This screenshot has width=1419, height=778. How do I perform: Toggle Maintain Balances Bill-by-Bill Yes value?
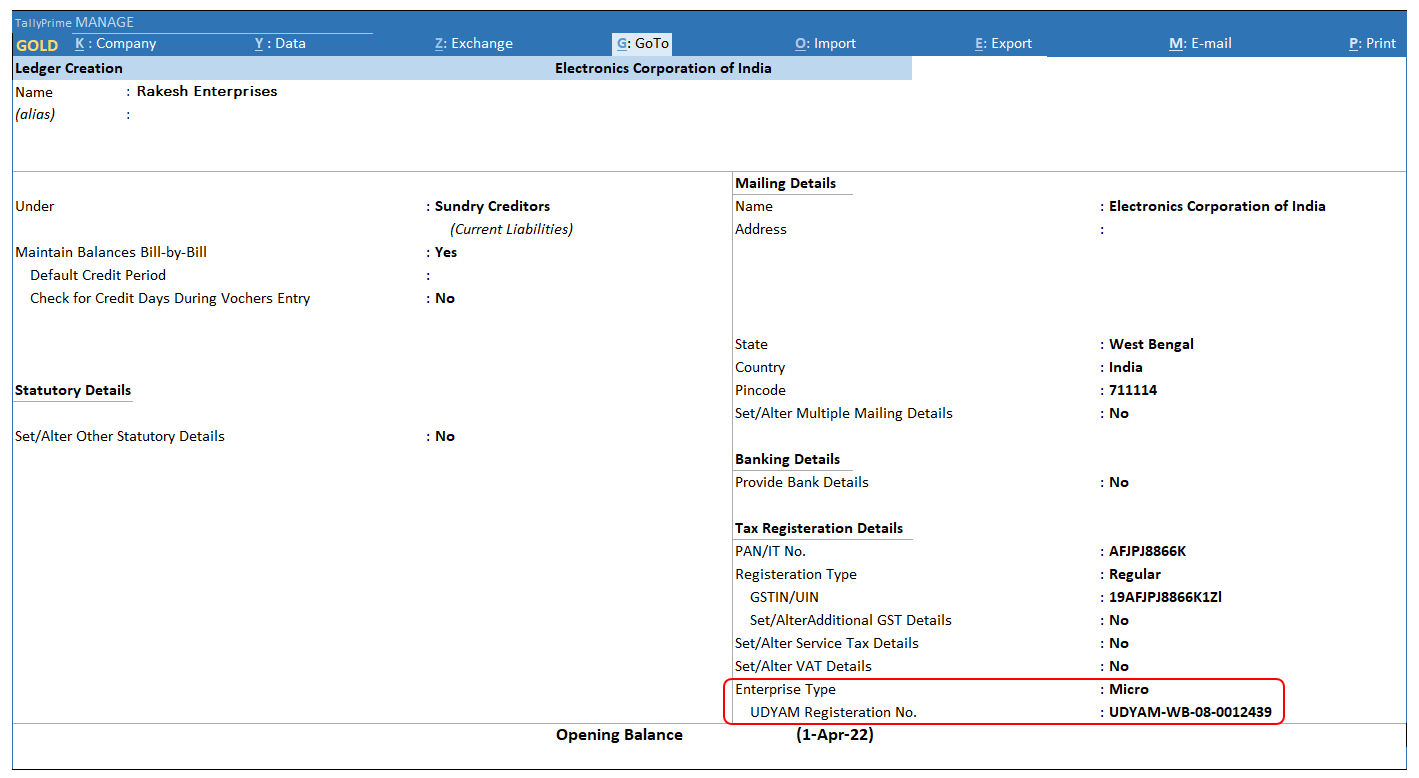pos(446,253)
